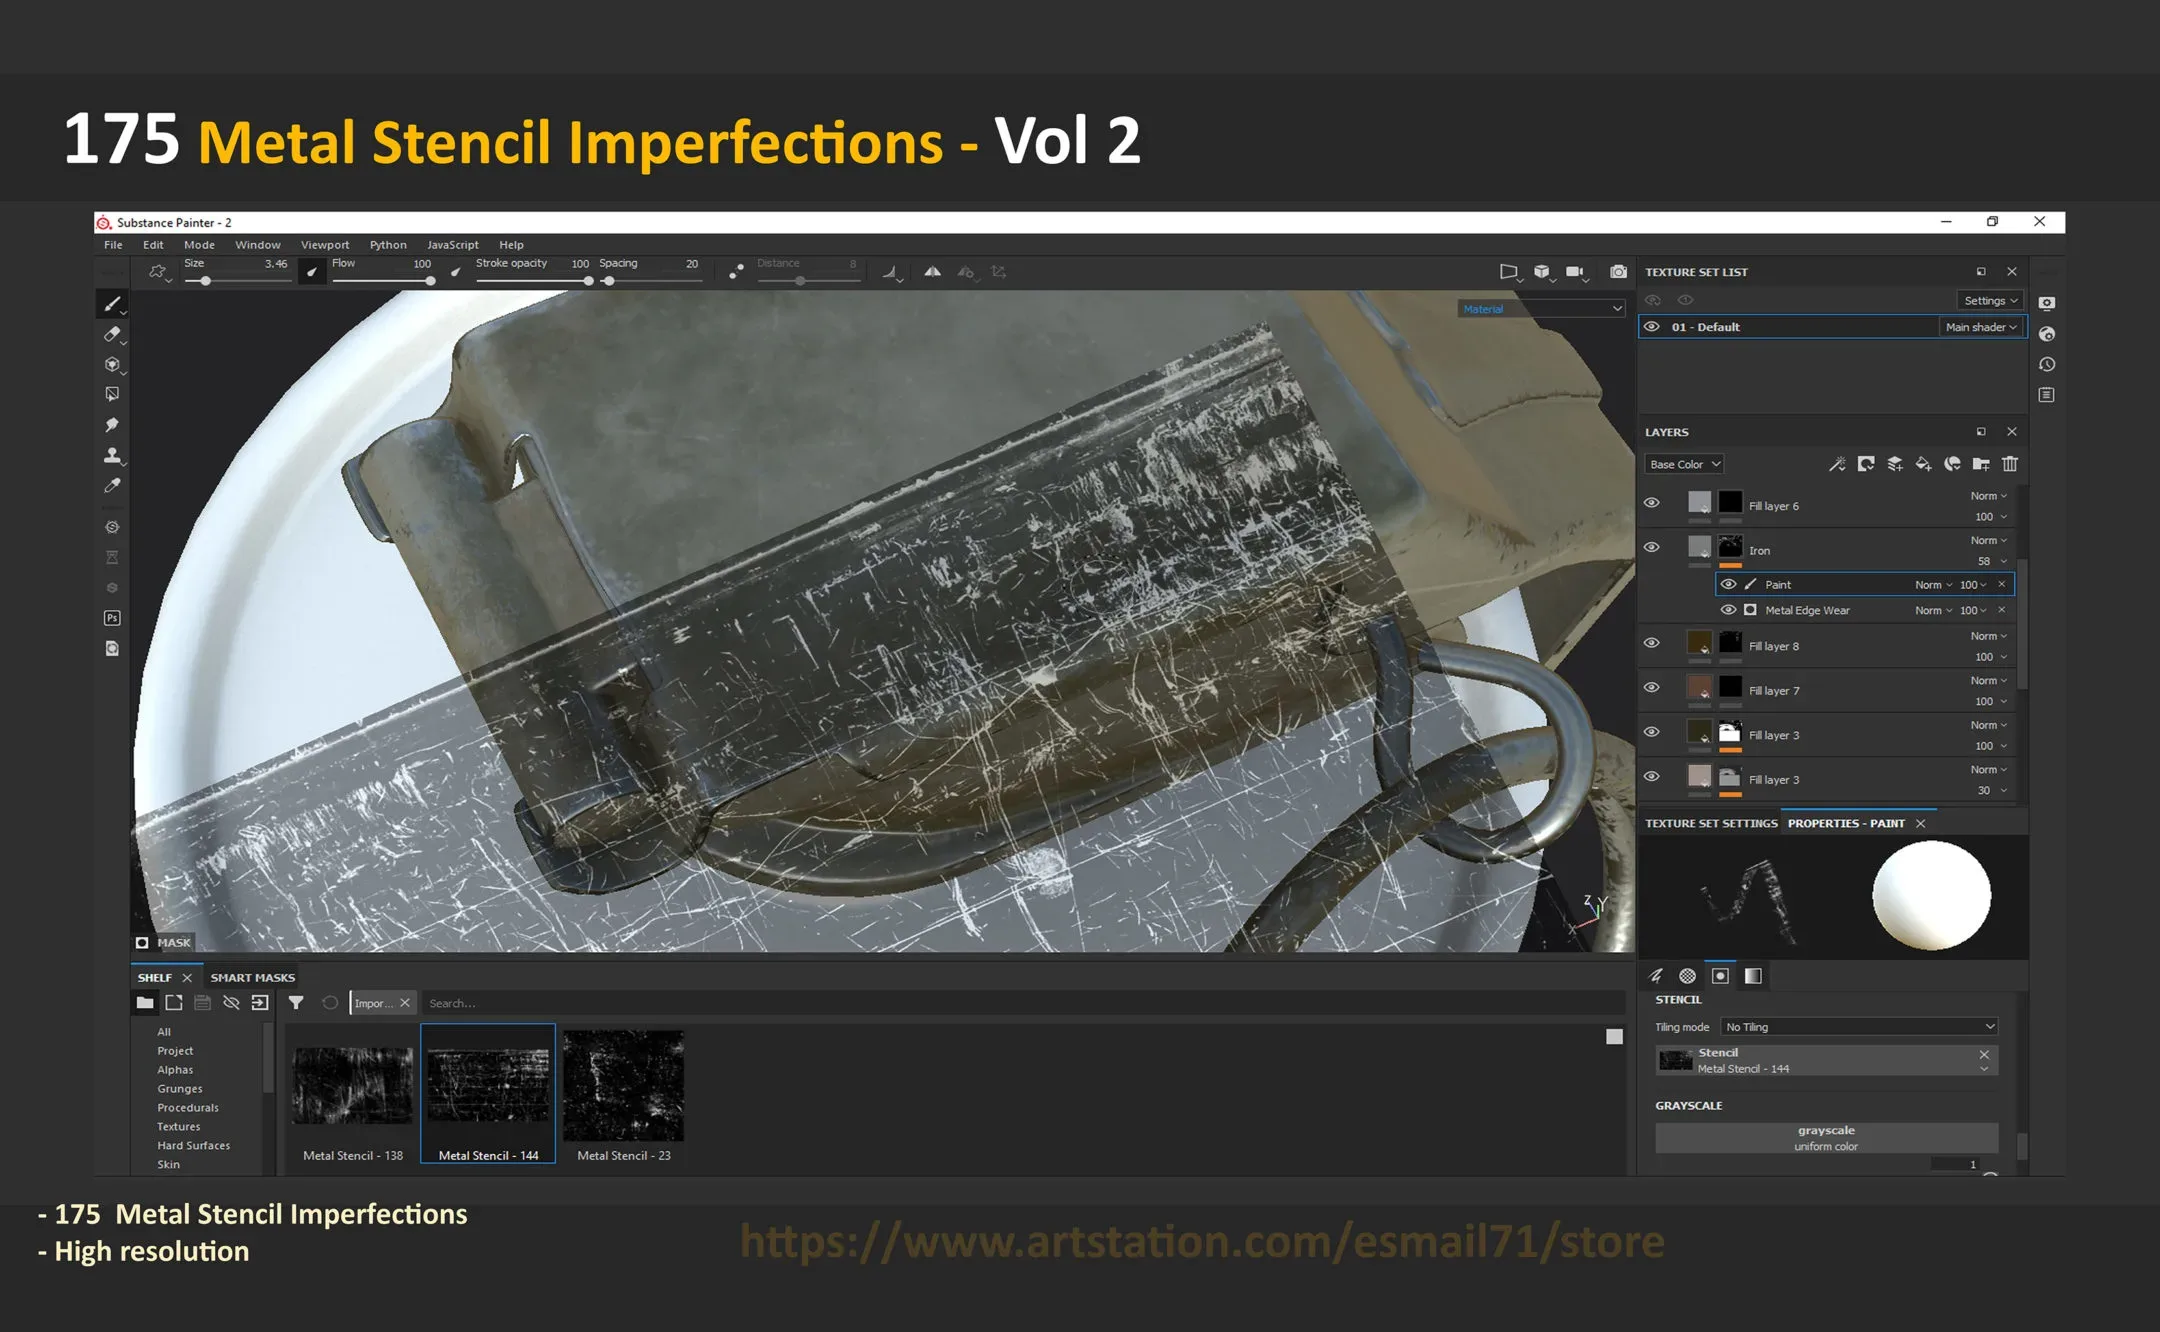Click the add smart material icon

pyautogui.click(x=1952, y=464)
